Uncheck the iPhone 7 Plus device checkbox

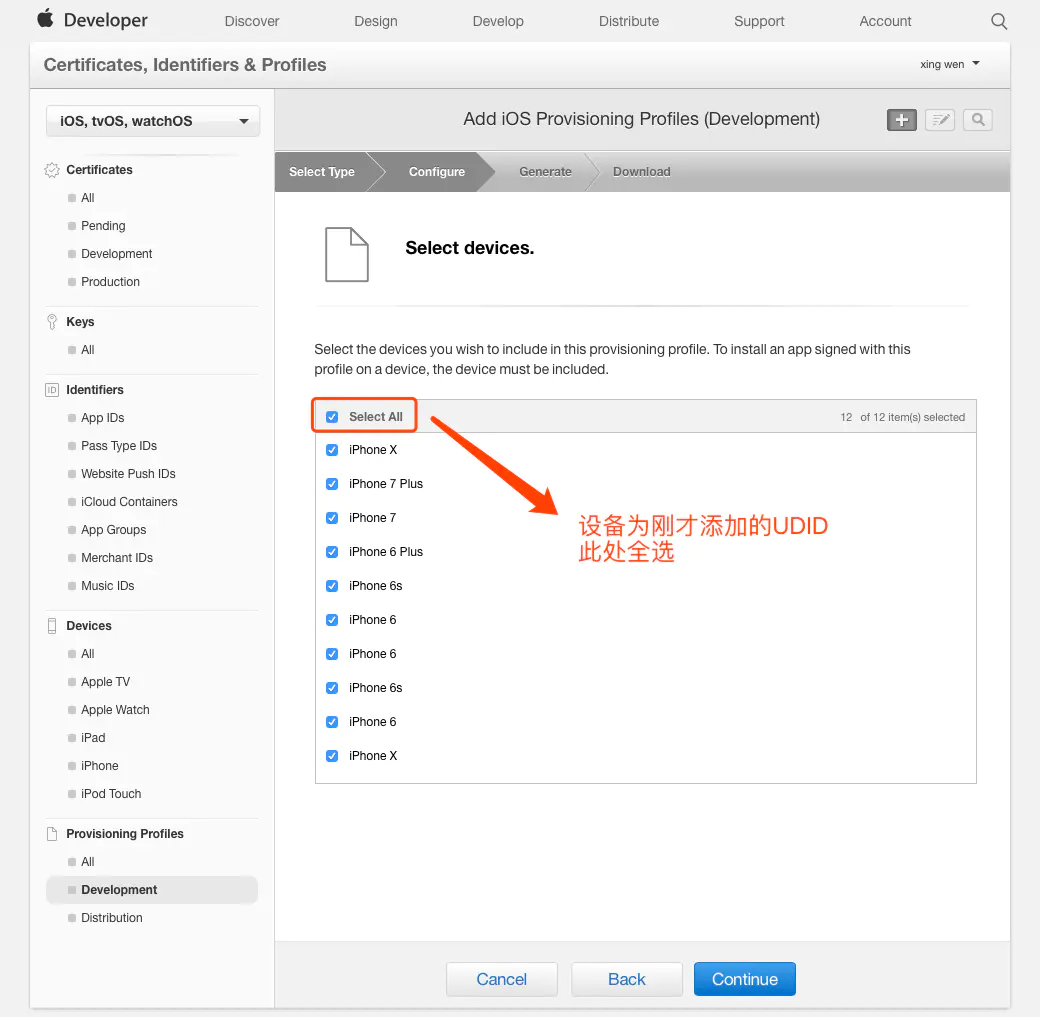(332, 484)
